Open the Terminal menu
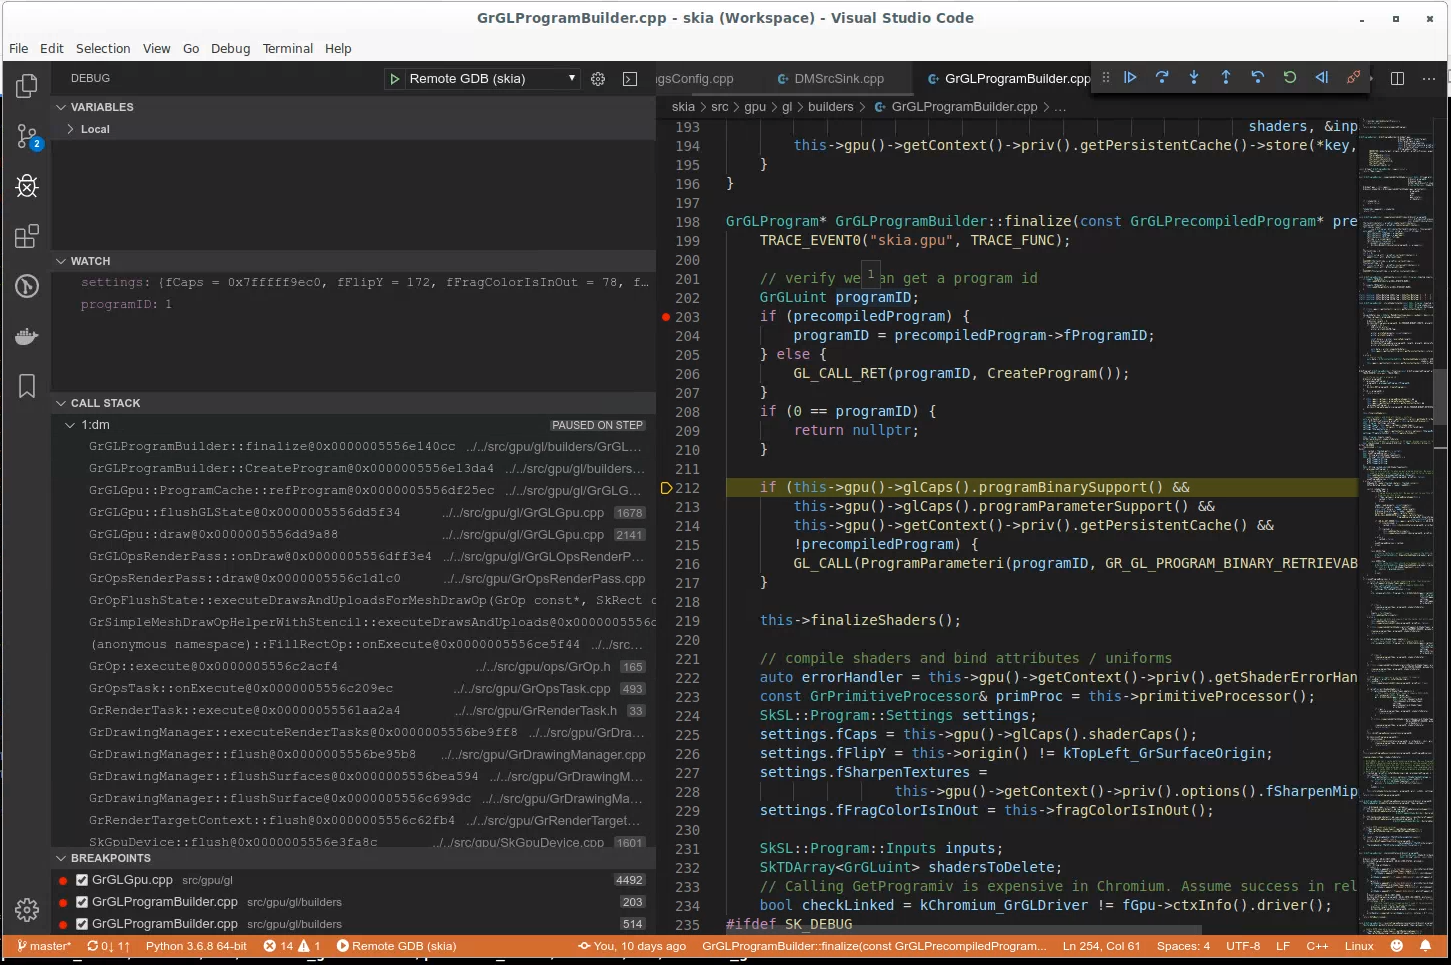The width and height of the screenshot is (1451, 965). pos(287,48)
